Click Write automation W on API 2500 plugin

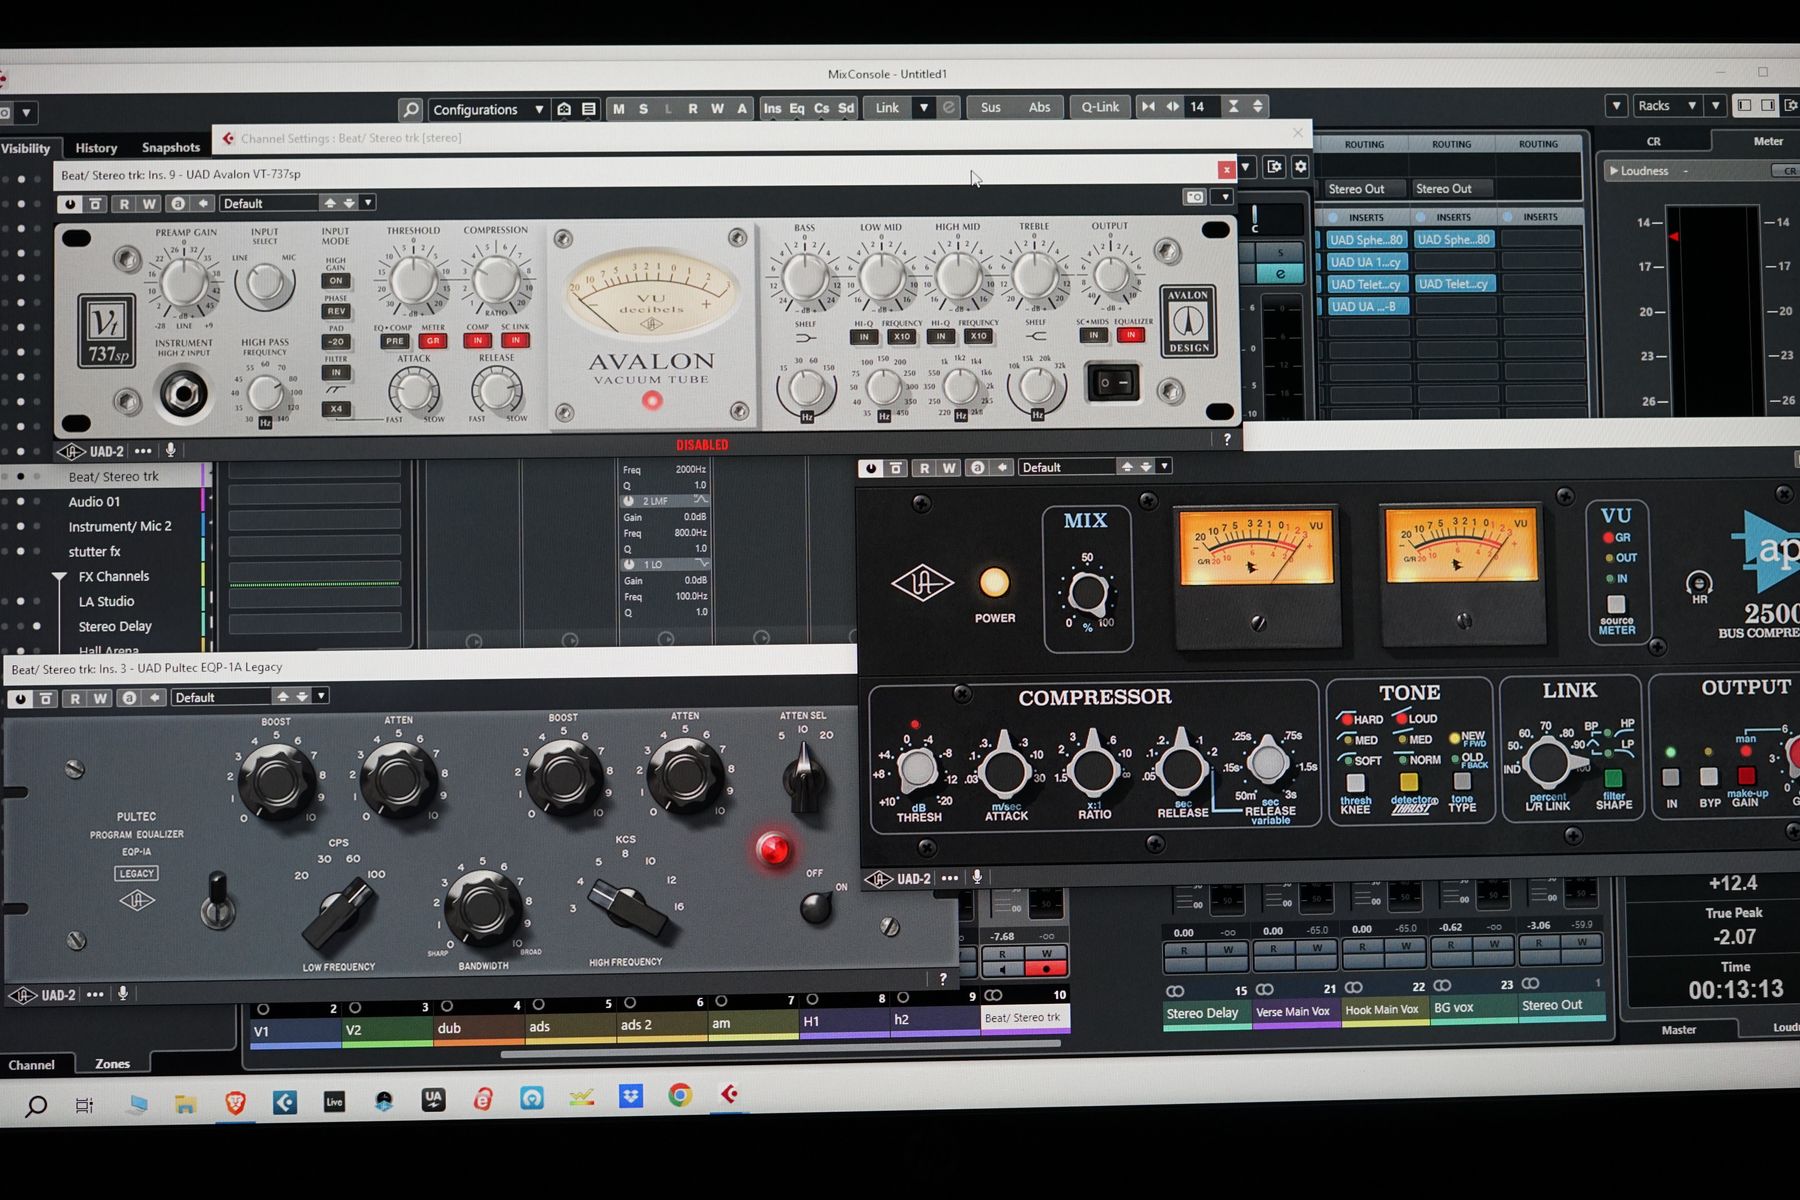tap(948, 468)
